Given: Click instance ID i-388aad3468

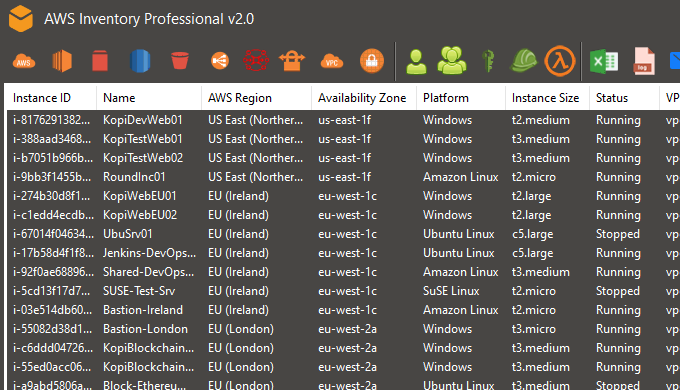Looking at the screenshot, I should pos(52,139).
